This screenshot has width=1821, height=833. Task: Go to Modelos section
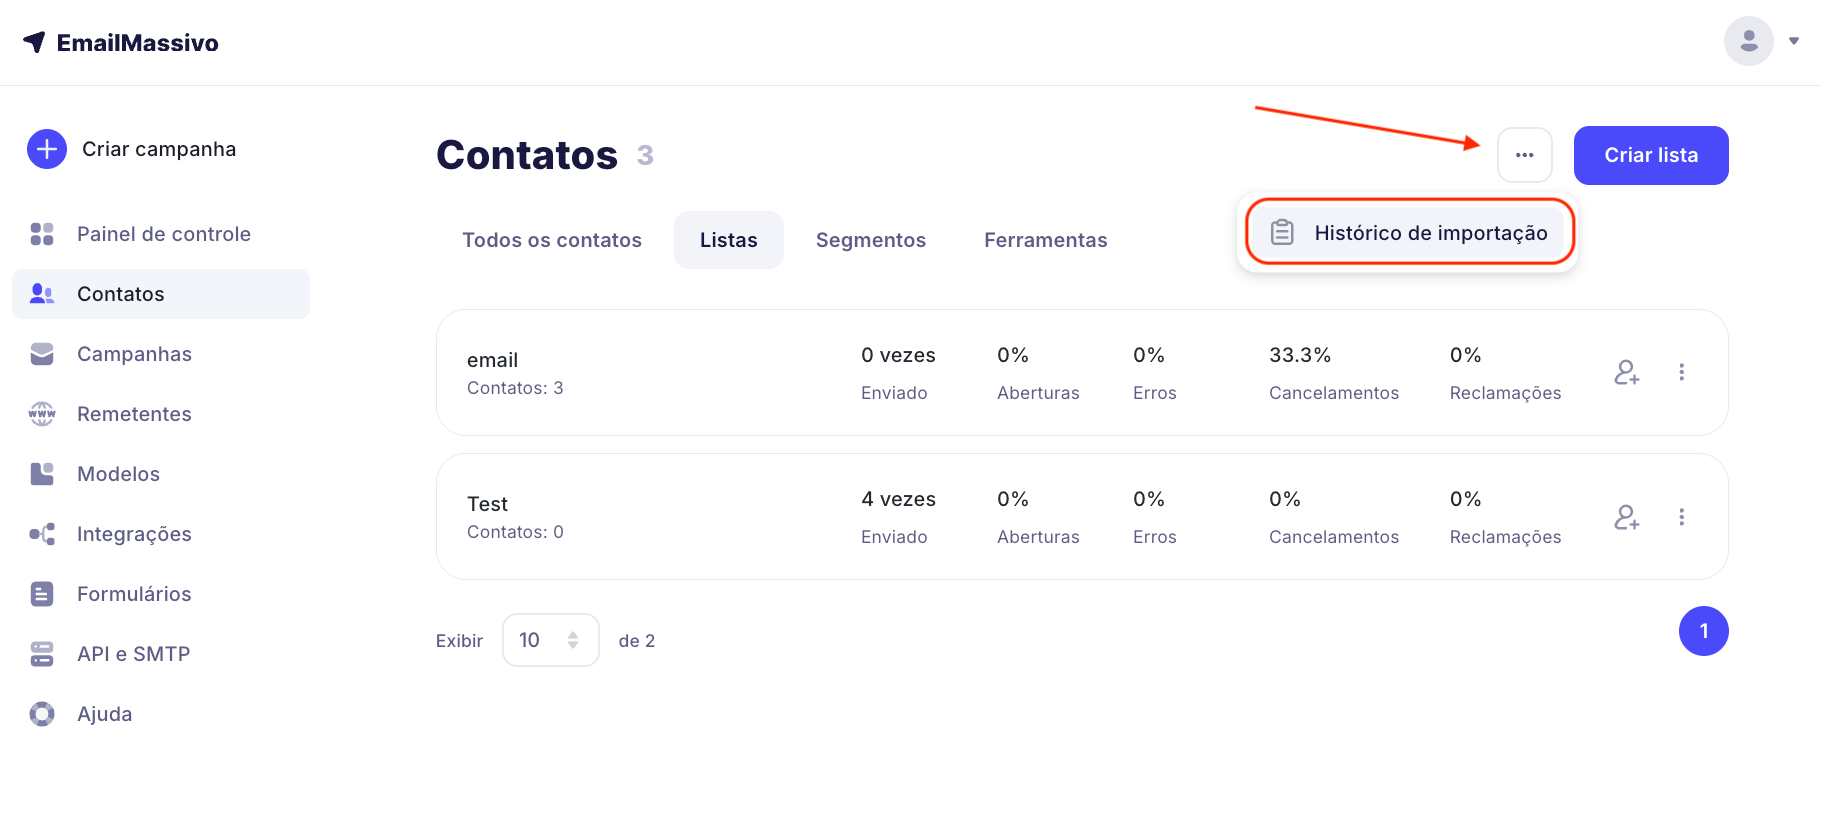(x=118, y=474)
